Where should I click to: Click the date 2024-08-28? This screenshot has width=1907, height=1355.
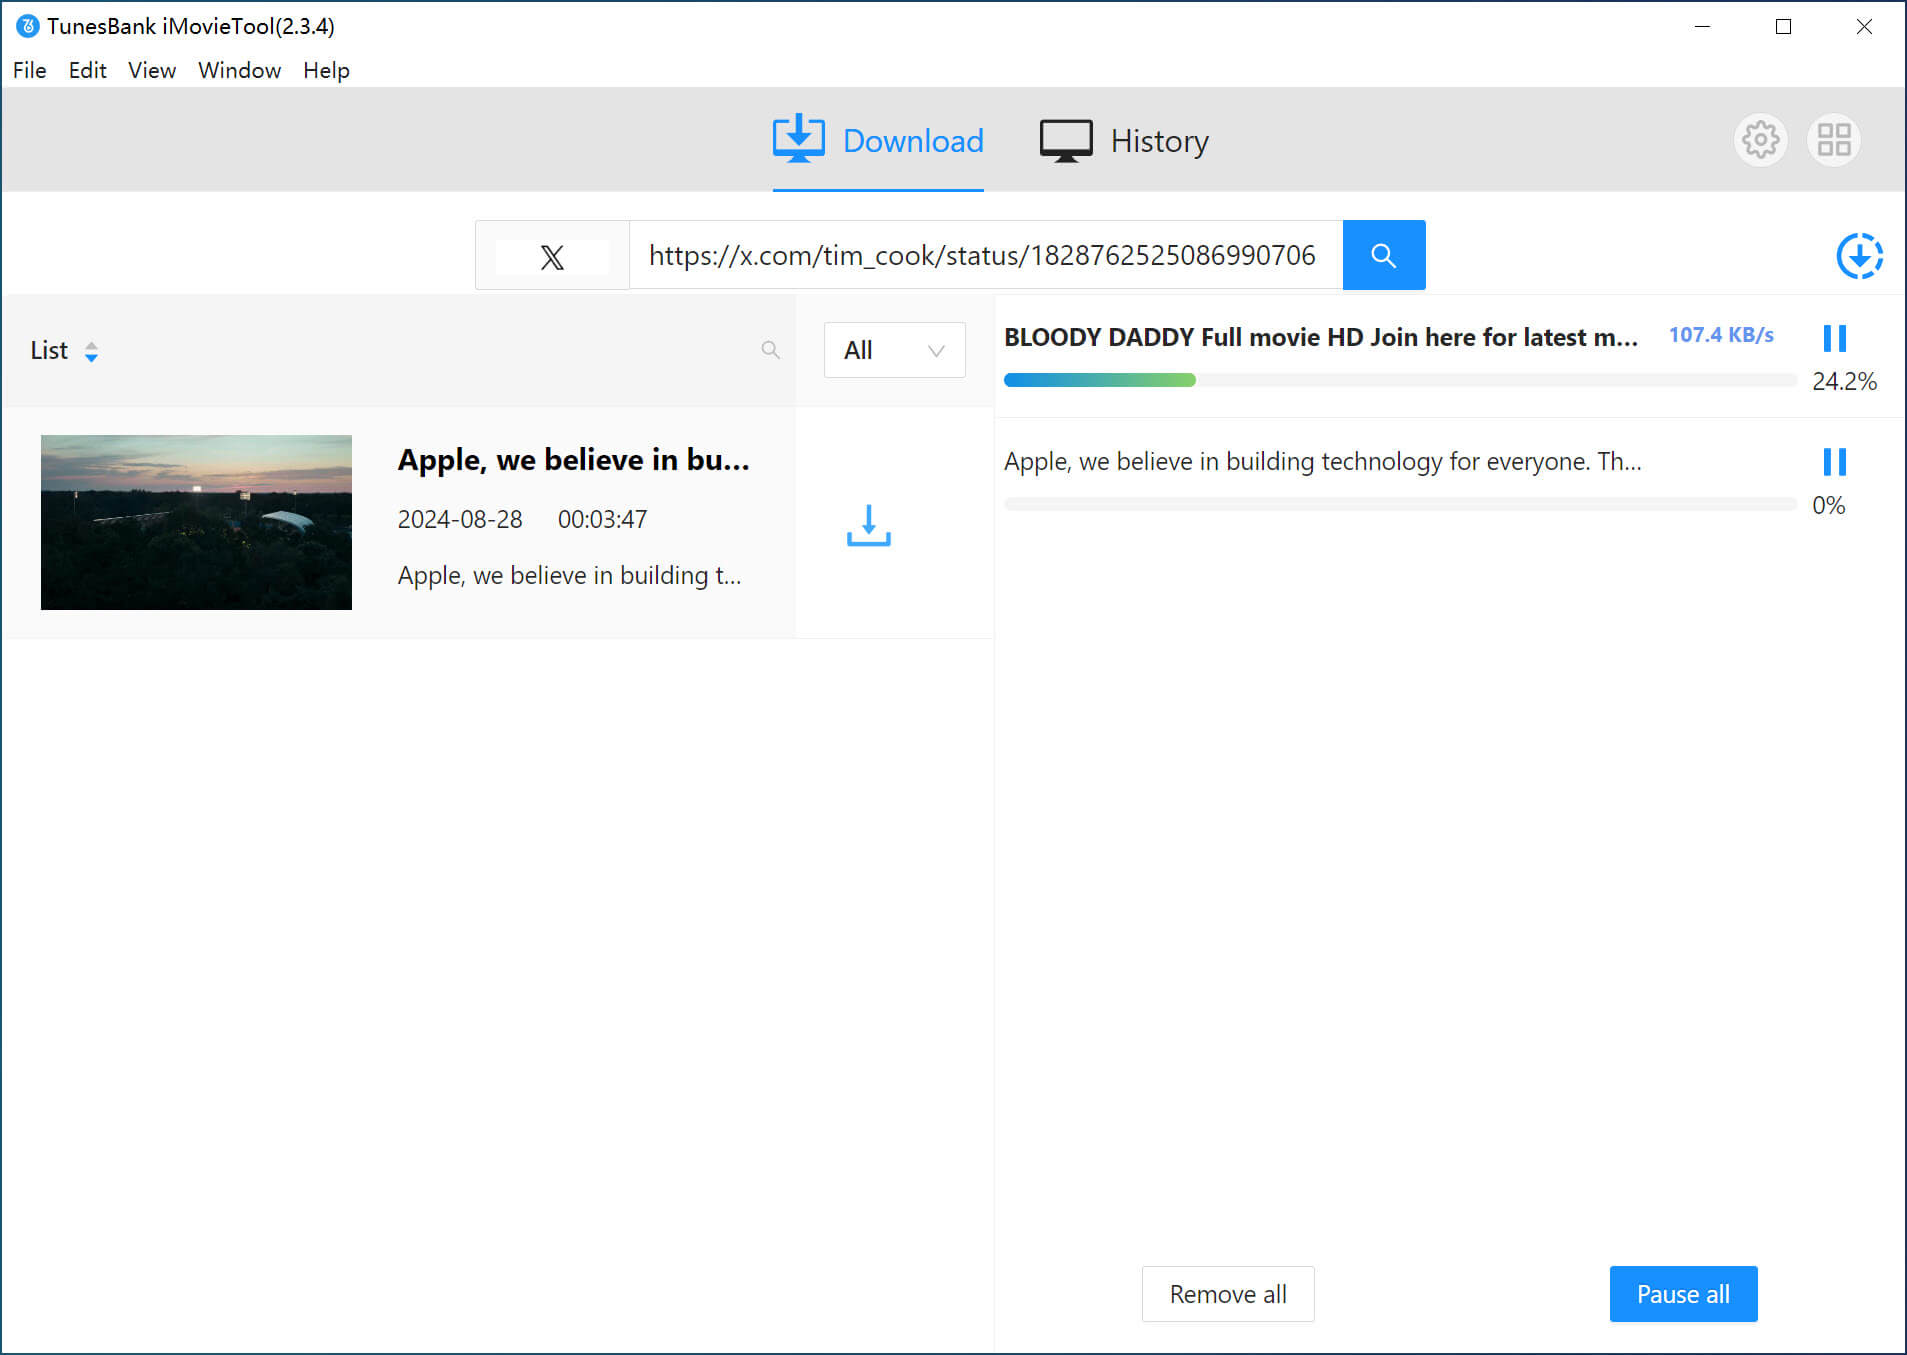[460, 519]
